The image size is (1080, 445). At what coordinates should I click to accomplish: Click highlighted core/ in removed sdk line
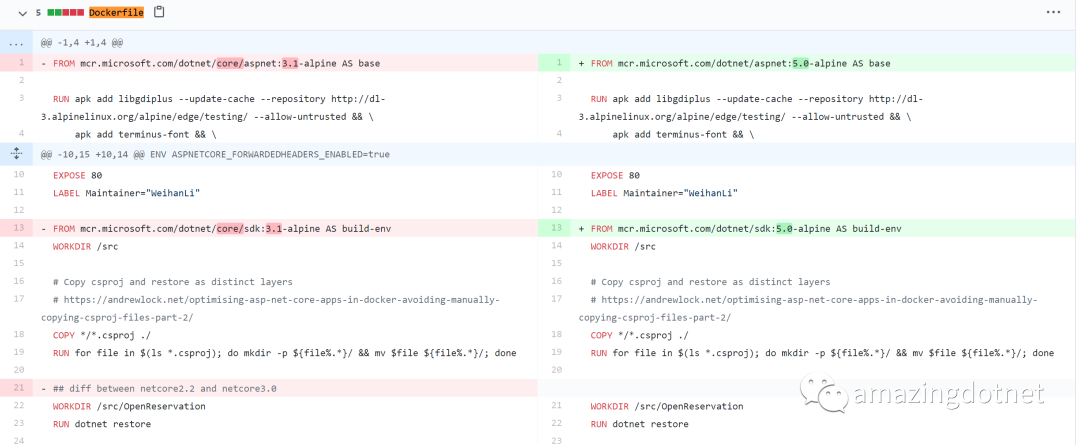click(x=230, y=229)
